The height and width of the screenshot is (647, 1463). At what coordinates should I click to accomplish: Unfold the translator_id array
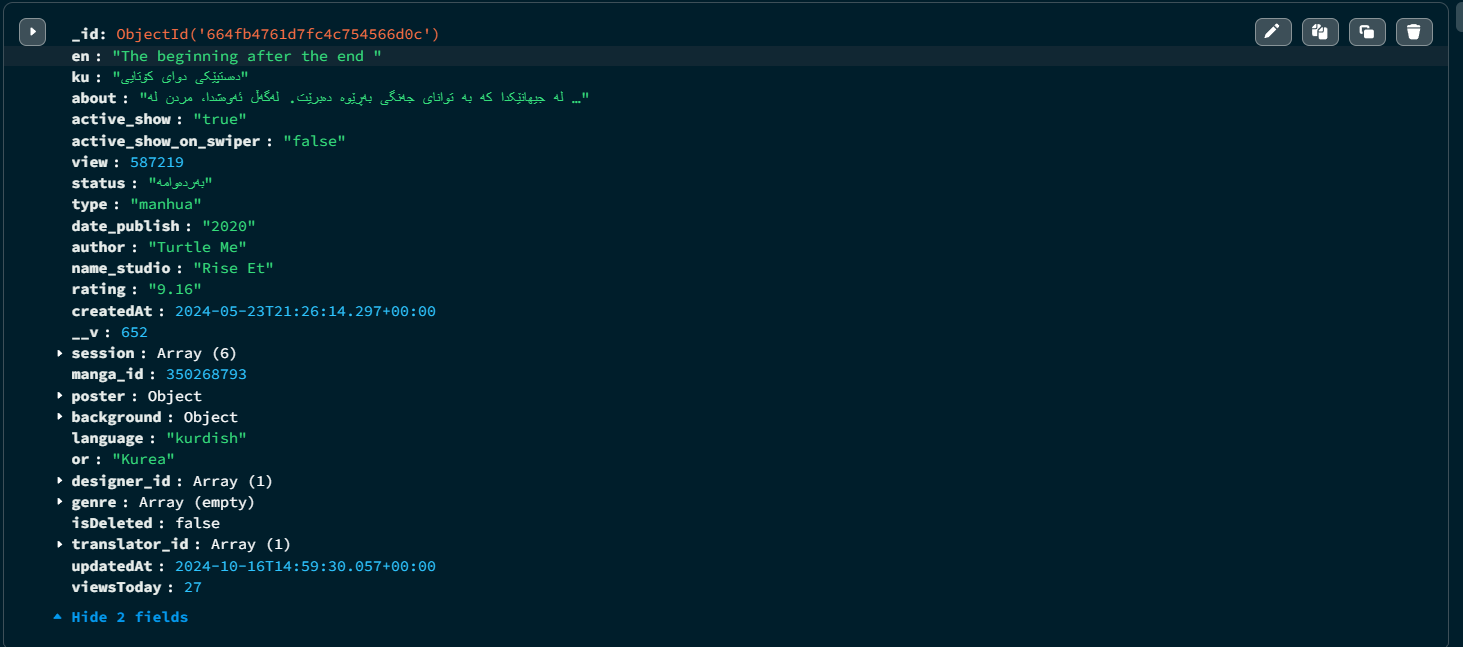coord(60,545)
